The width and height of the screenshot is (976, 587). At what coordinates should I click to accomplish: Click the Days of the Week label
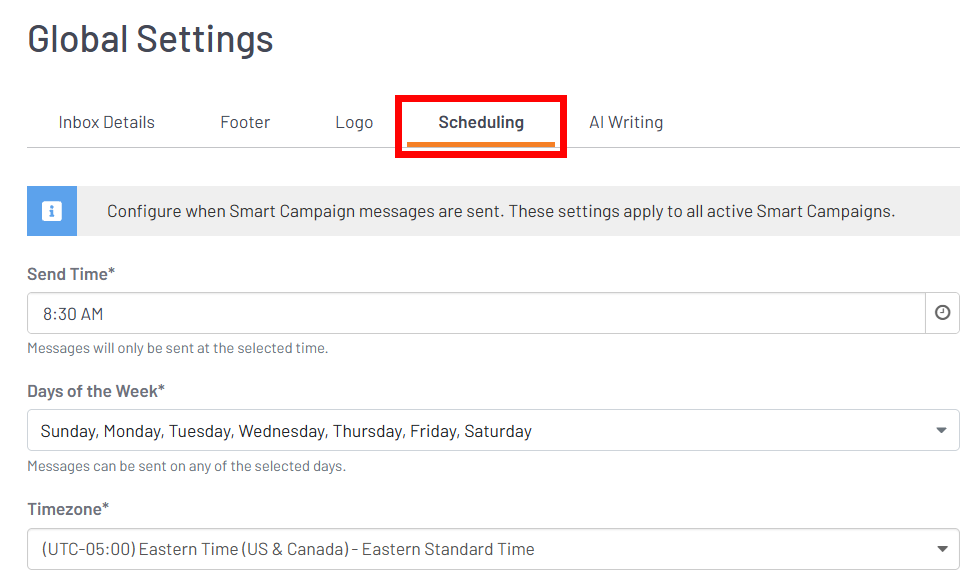click(96, 391)
